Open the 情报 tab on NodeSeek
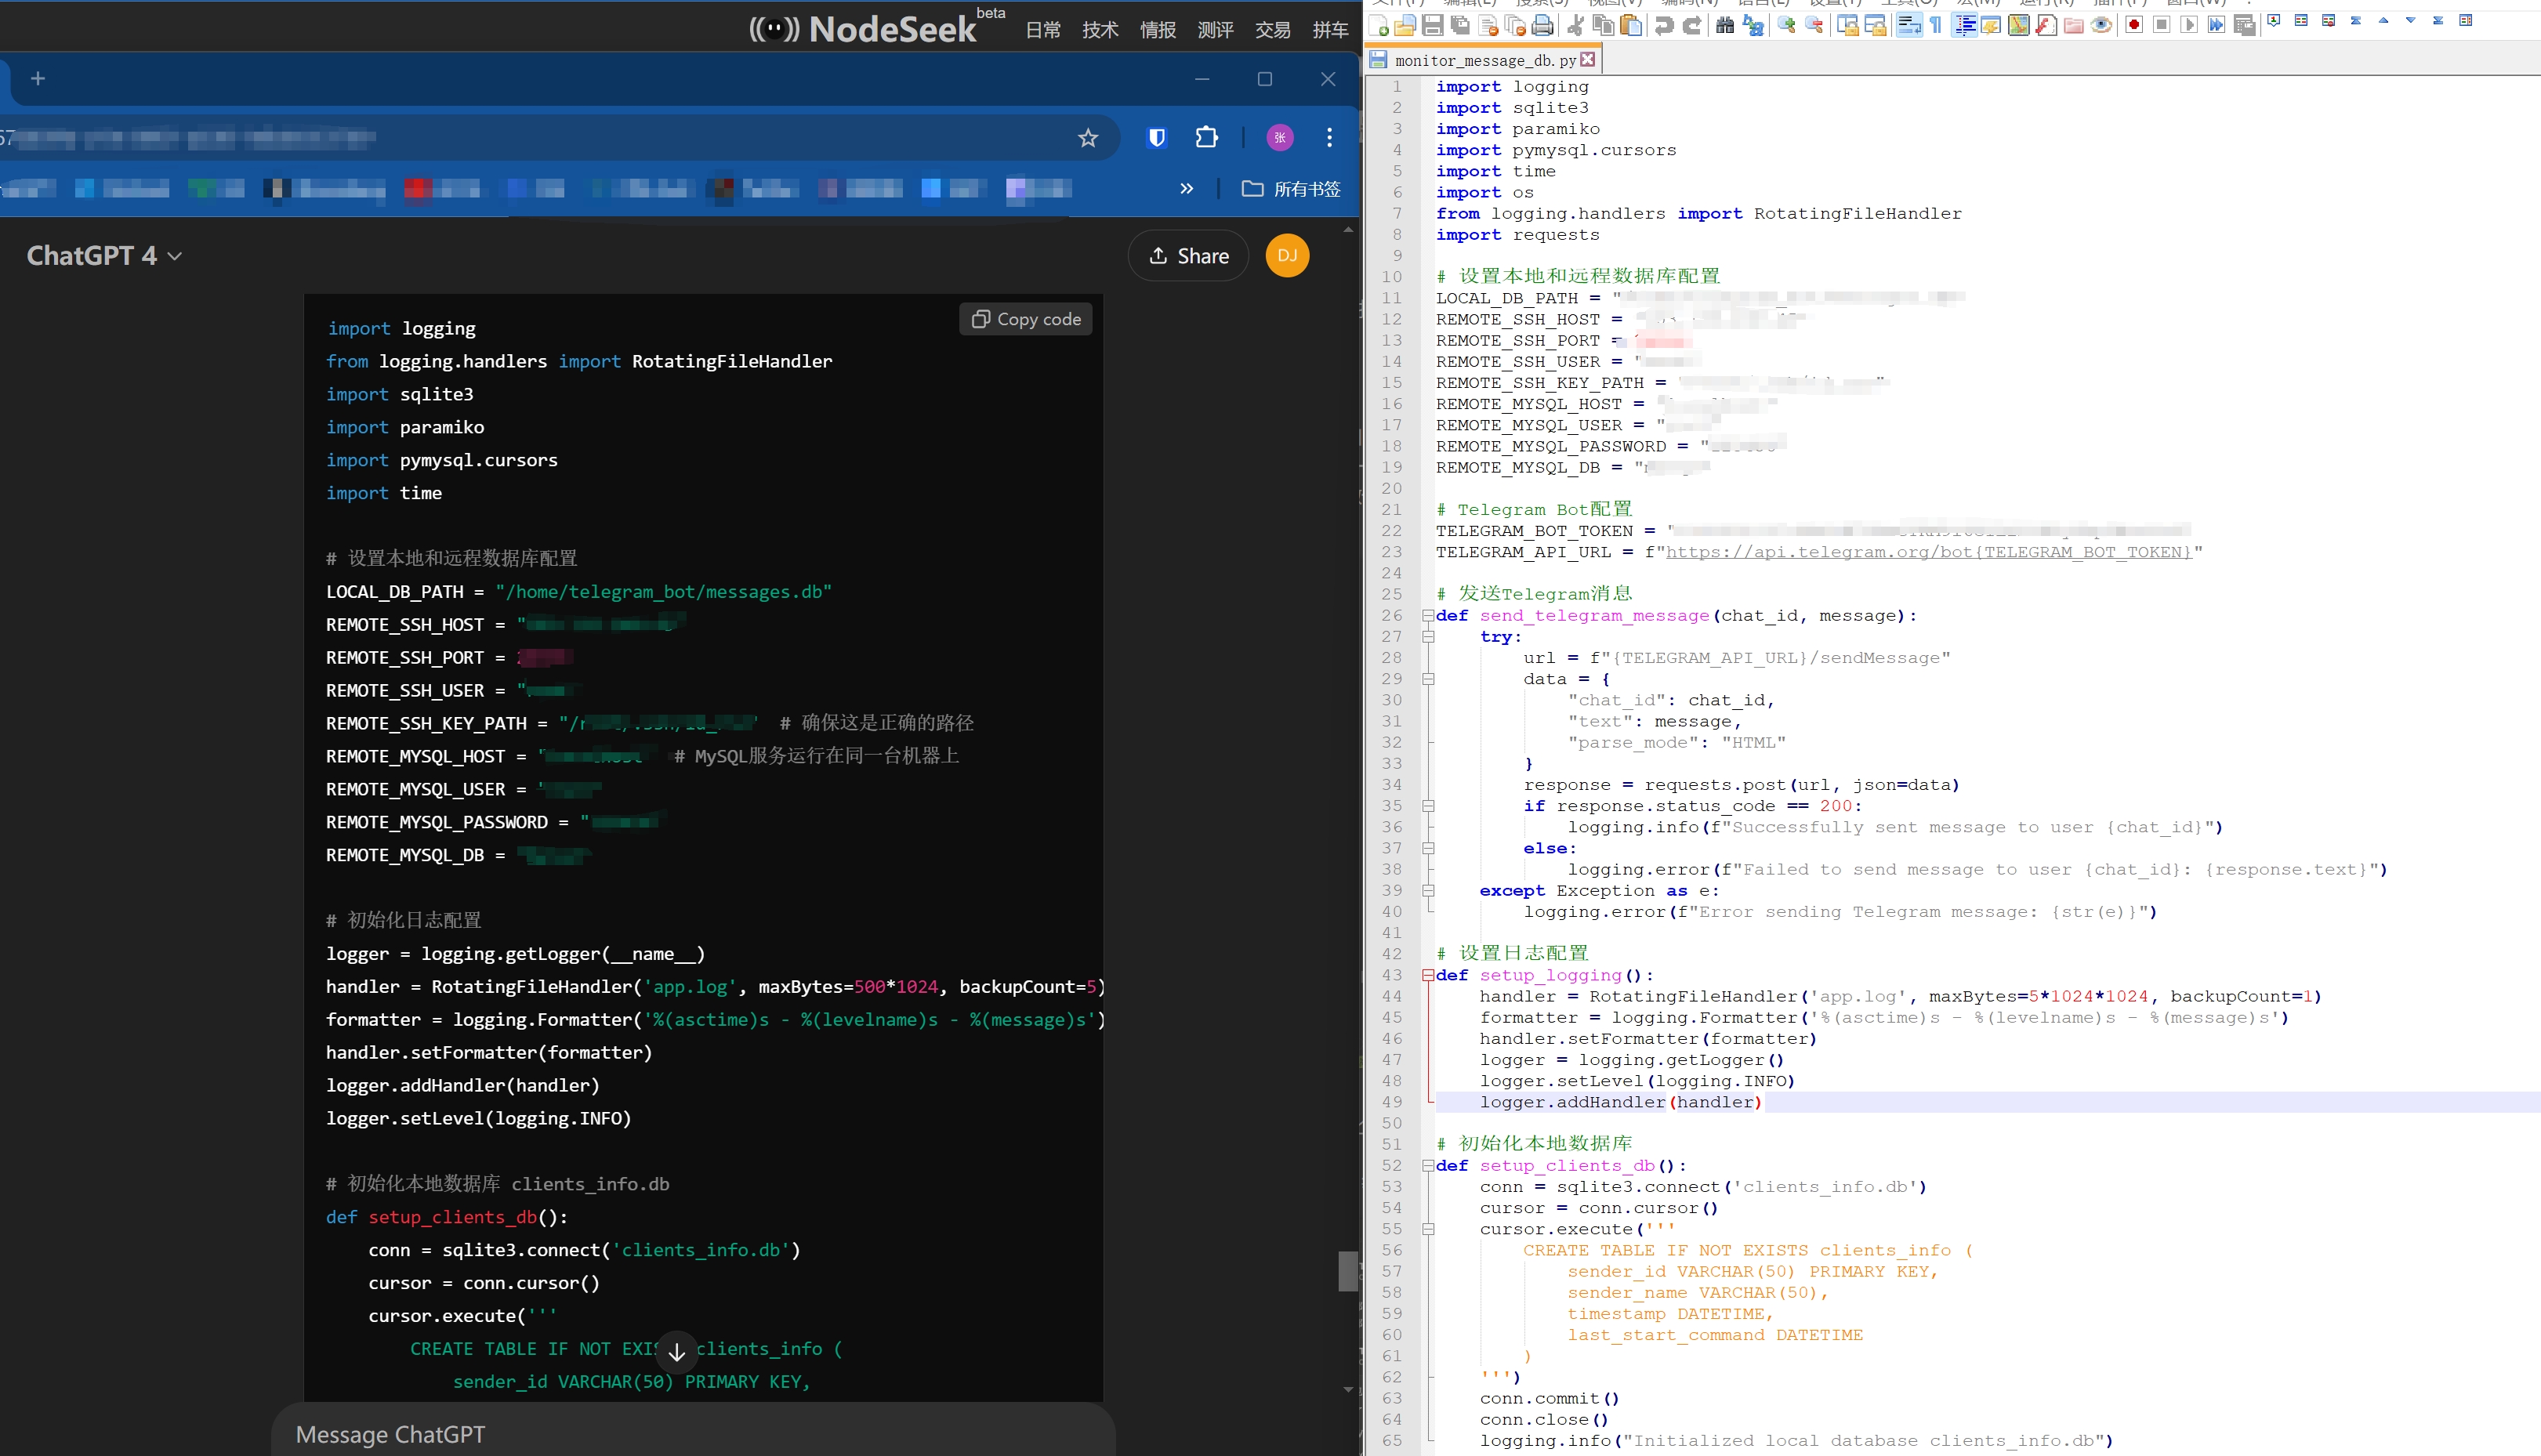2541x1456 pixels. coord(1158,30)
